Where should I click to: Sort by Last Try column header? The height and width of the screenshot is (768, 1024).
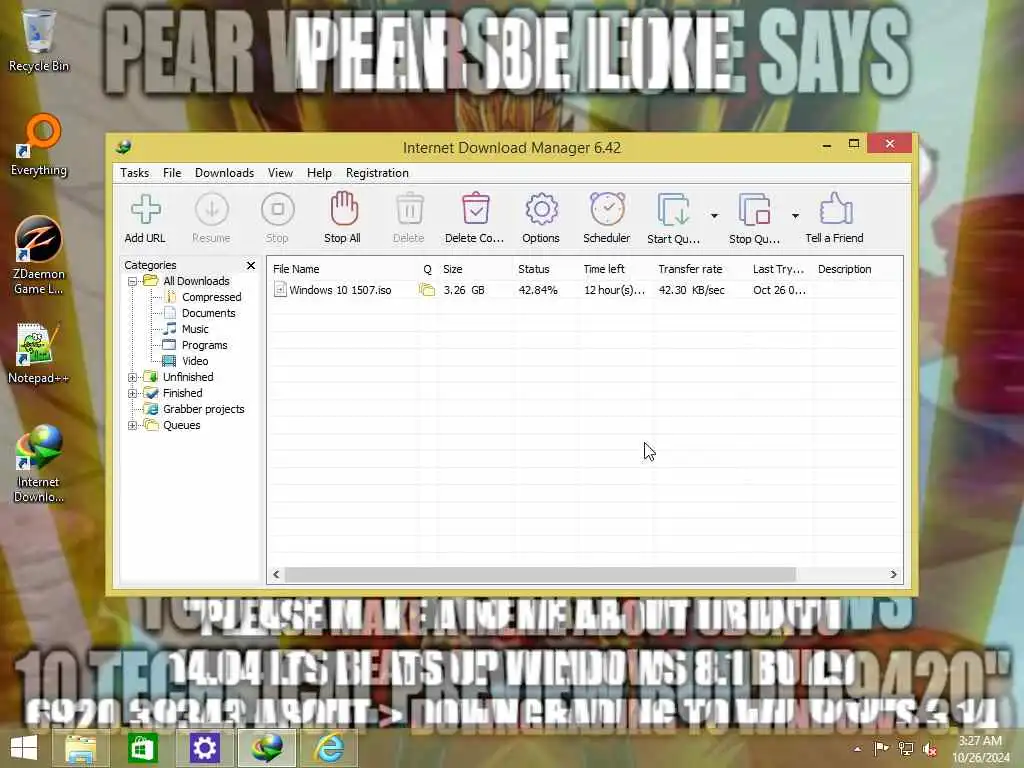click(x=778, y=269)
